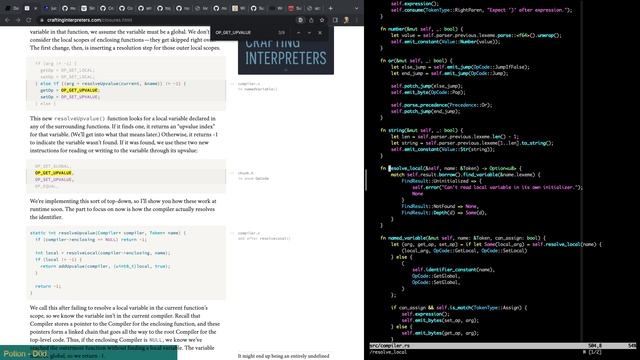Open a new browser tab
Image resolution: width=640 pixels, height=360 pixels.
[x=331, y=8]
